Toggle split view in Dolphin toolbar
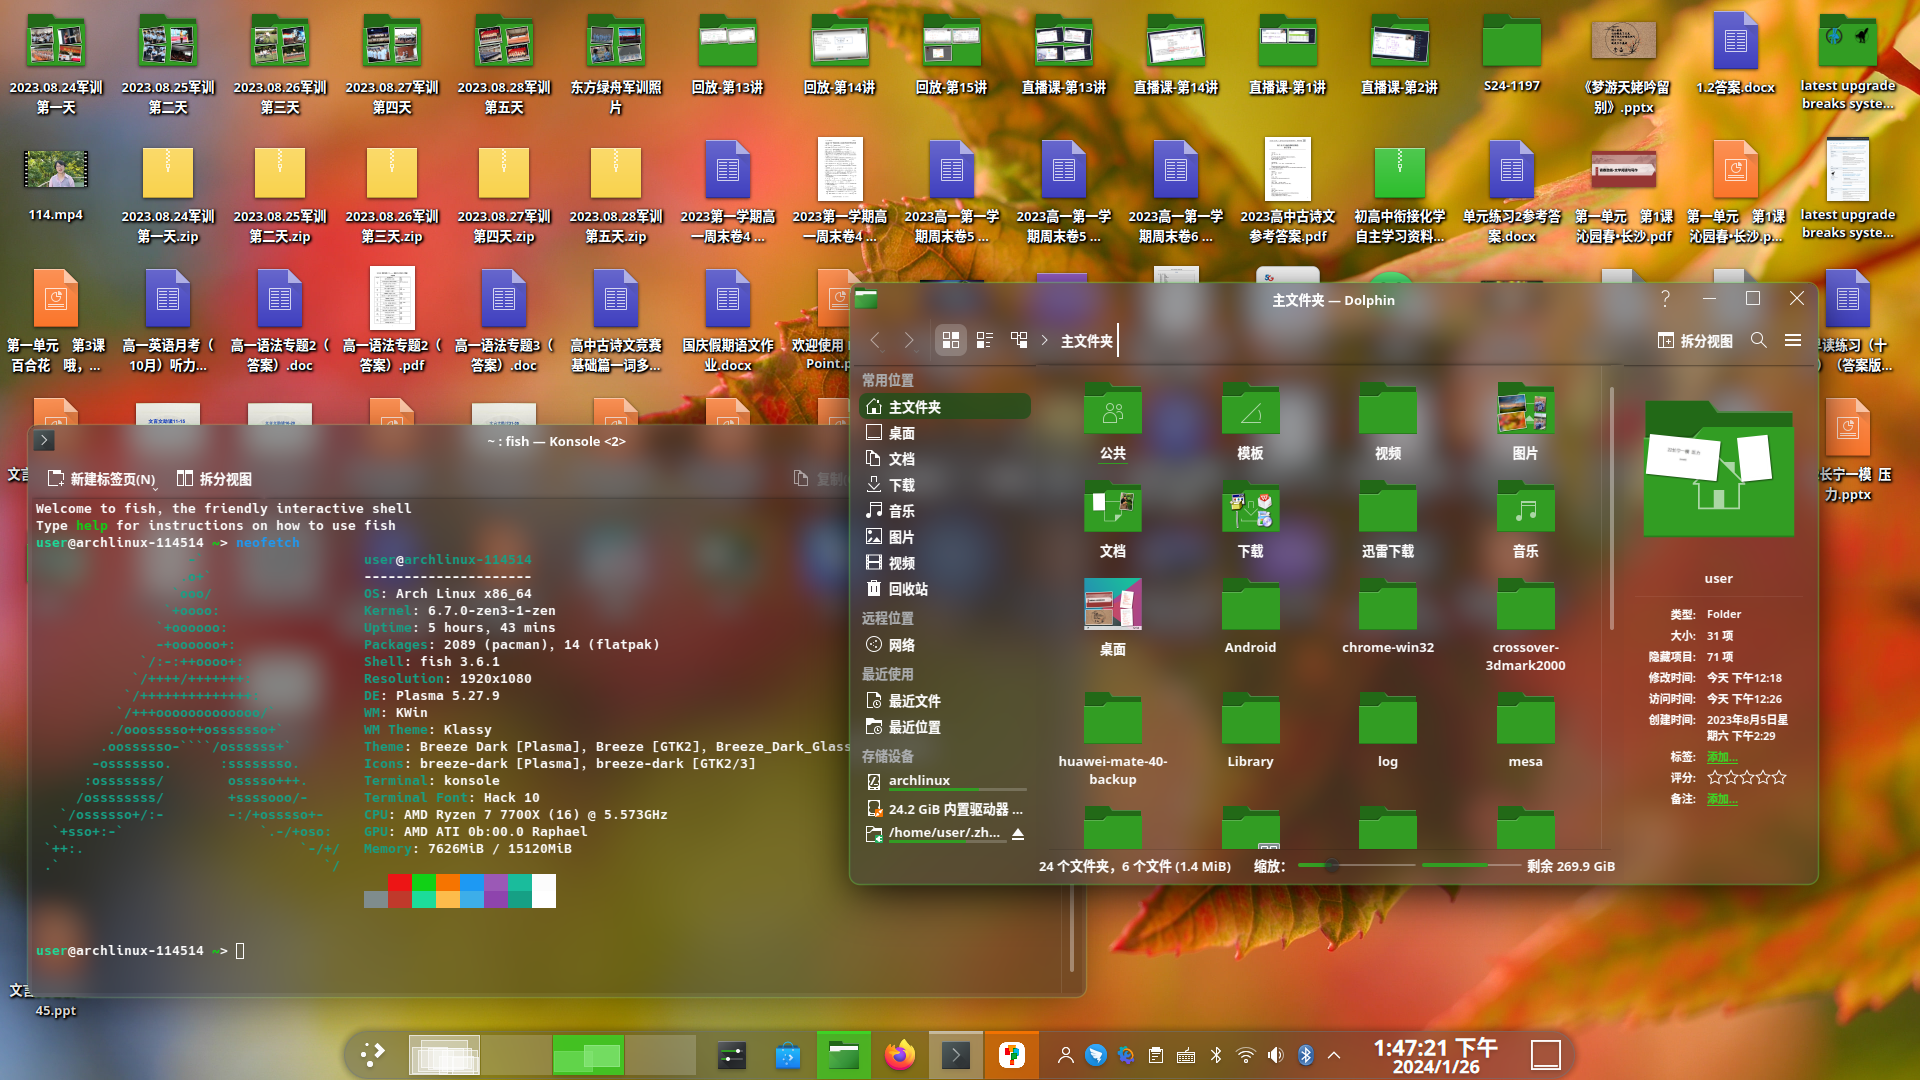1920x1080 pixels. pos(1694,341)
